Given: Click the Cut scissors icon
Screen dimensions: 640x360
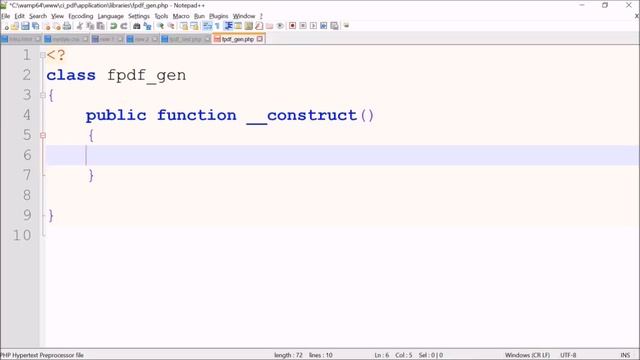Looking at the screenshot, I should coord(80,26).
